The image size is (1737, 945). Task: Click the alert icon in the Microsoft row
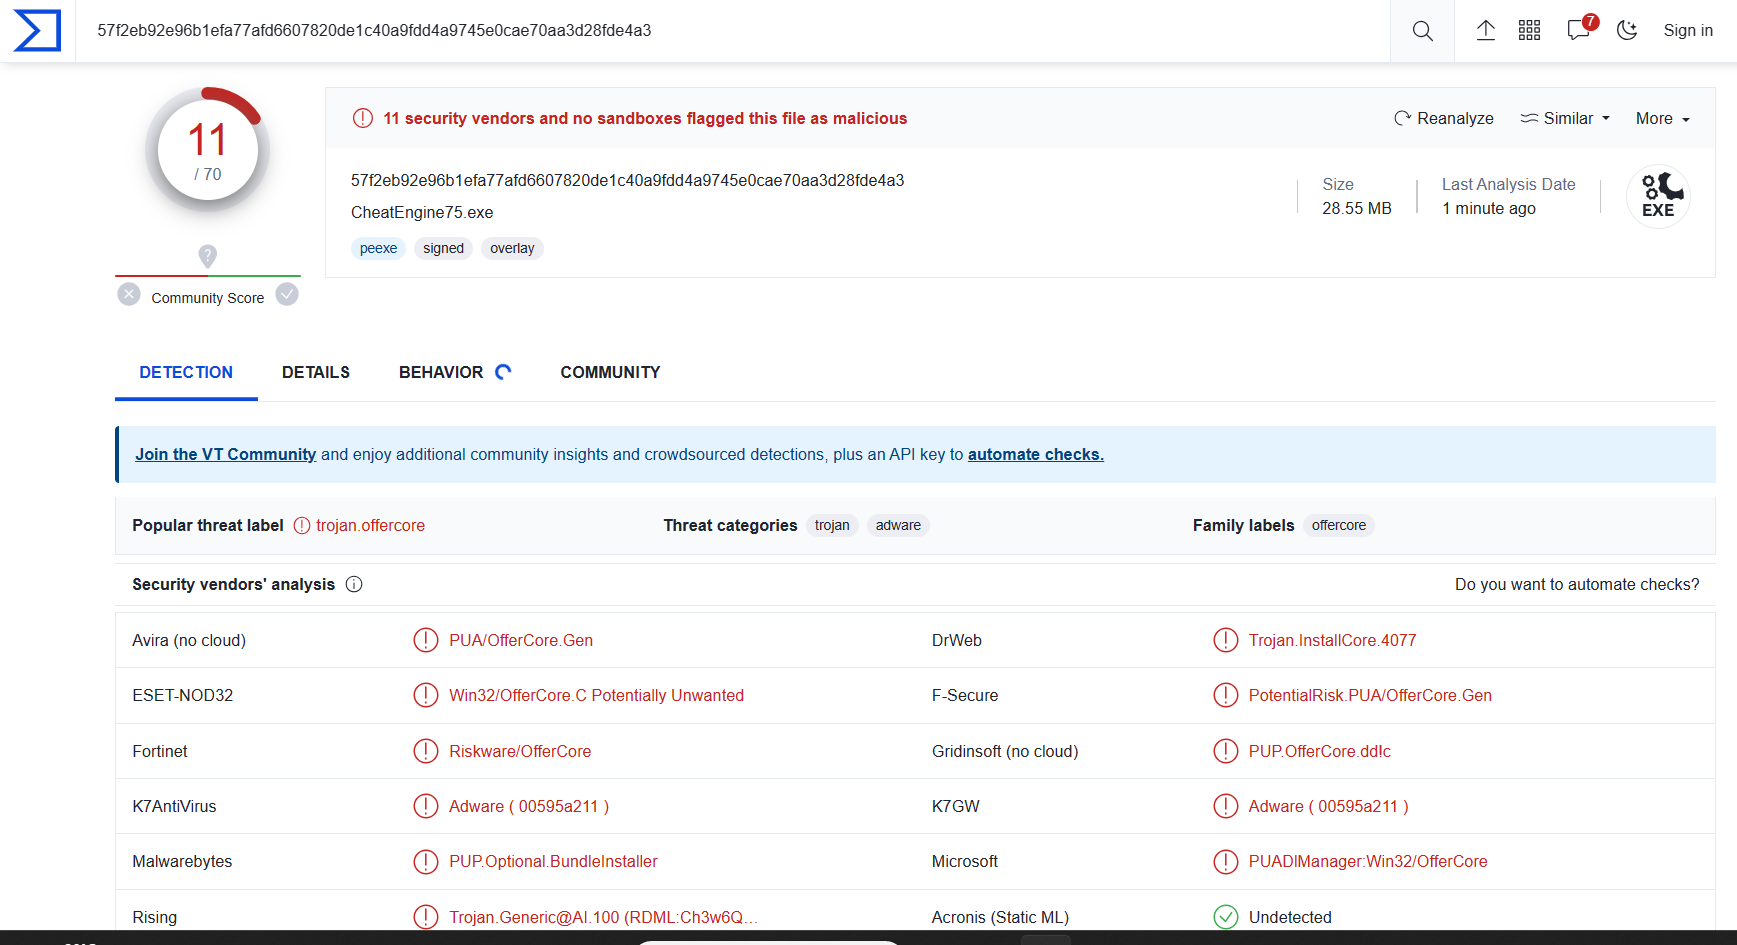pyautogui.click(x=1226, y=861)
